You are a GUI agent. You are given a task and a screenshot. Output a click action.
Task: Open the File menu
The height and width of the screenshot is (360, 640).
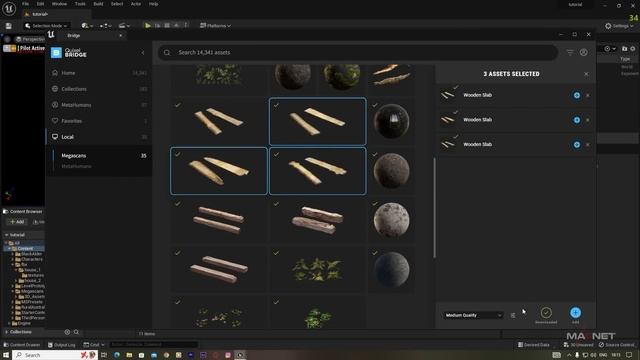pyautogui.click(x=25, y=4)
